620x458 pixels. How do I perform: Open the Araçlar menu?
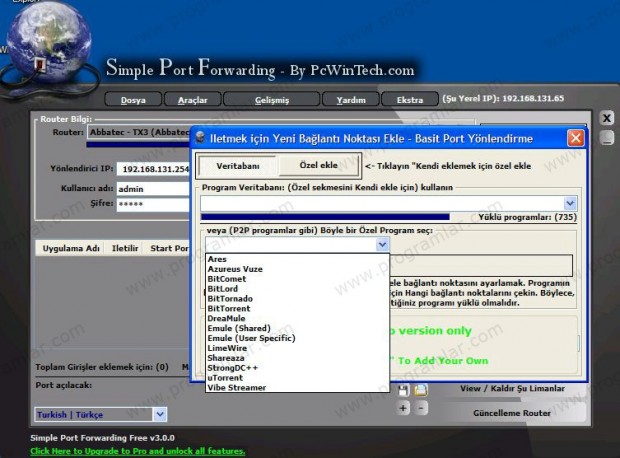click(x=193, y=100)
